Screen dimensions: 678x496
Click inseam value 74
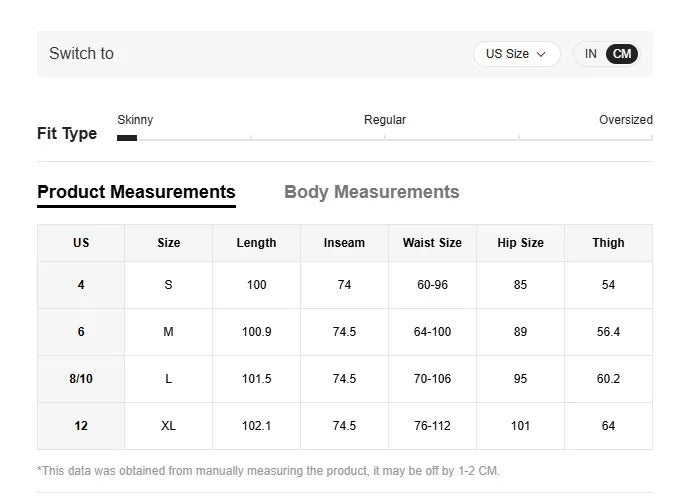click(344, 285)
